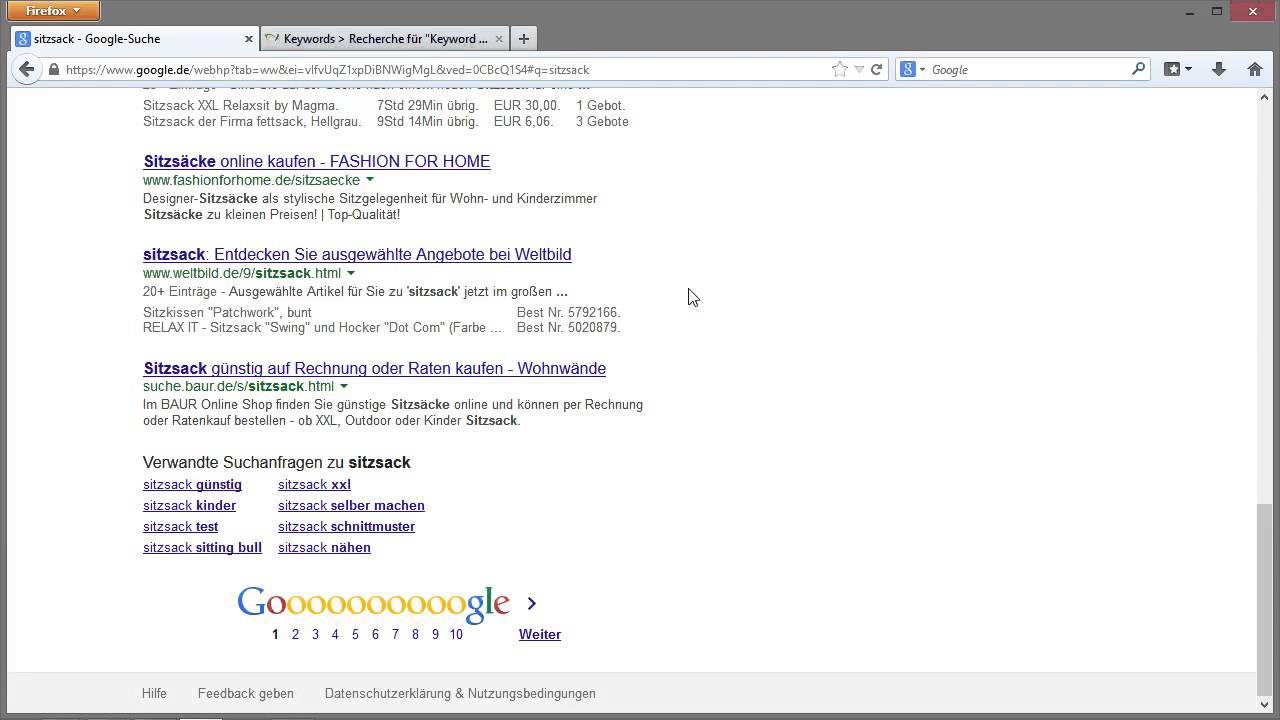The width and height of the screenshot is (1280, 720).
Task: Go to results page 7
Action: click(395, 634)
